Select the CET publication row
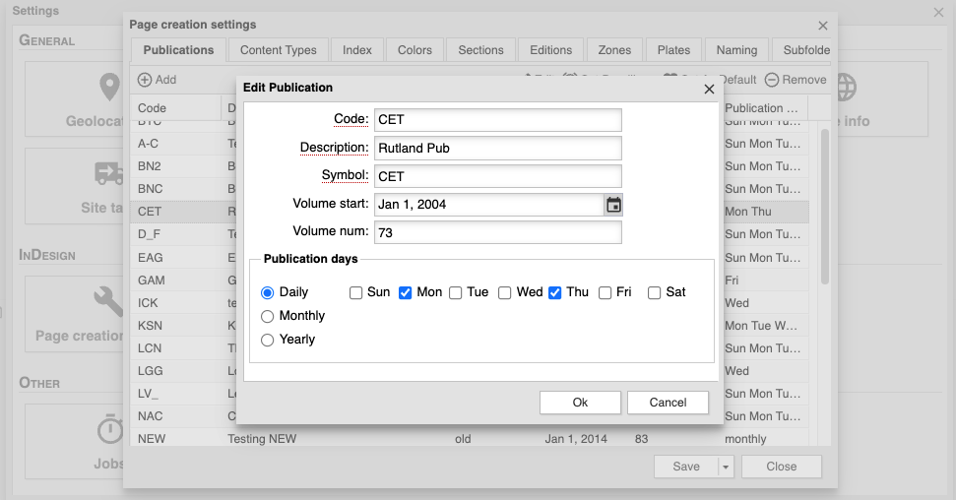Image resolution: width=956 pixels, height=500 pixels. [x=469, y=212]
